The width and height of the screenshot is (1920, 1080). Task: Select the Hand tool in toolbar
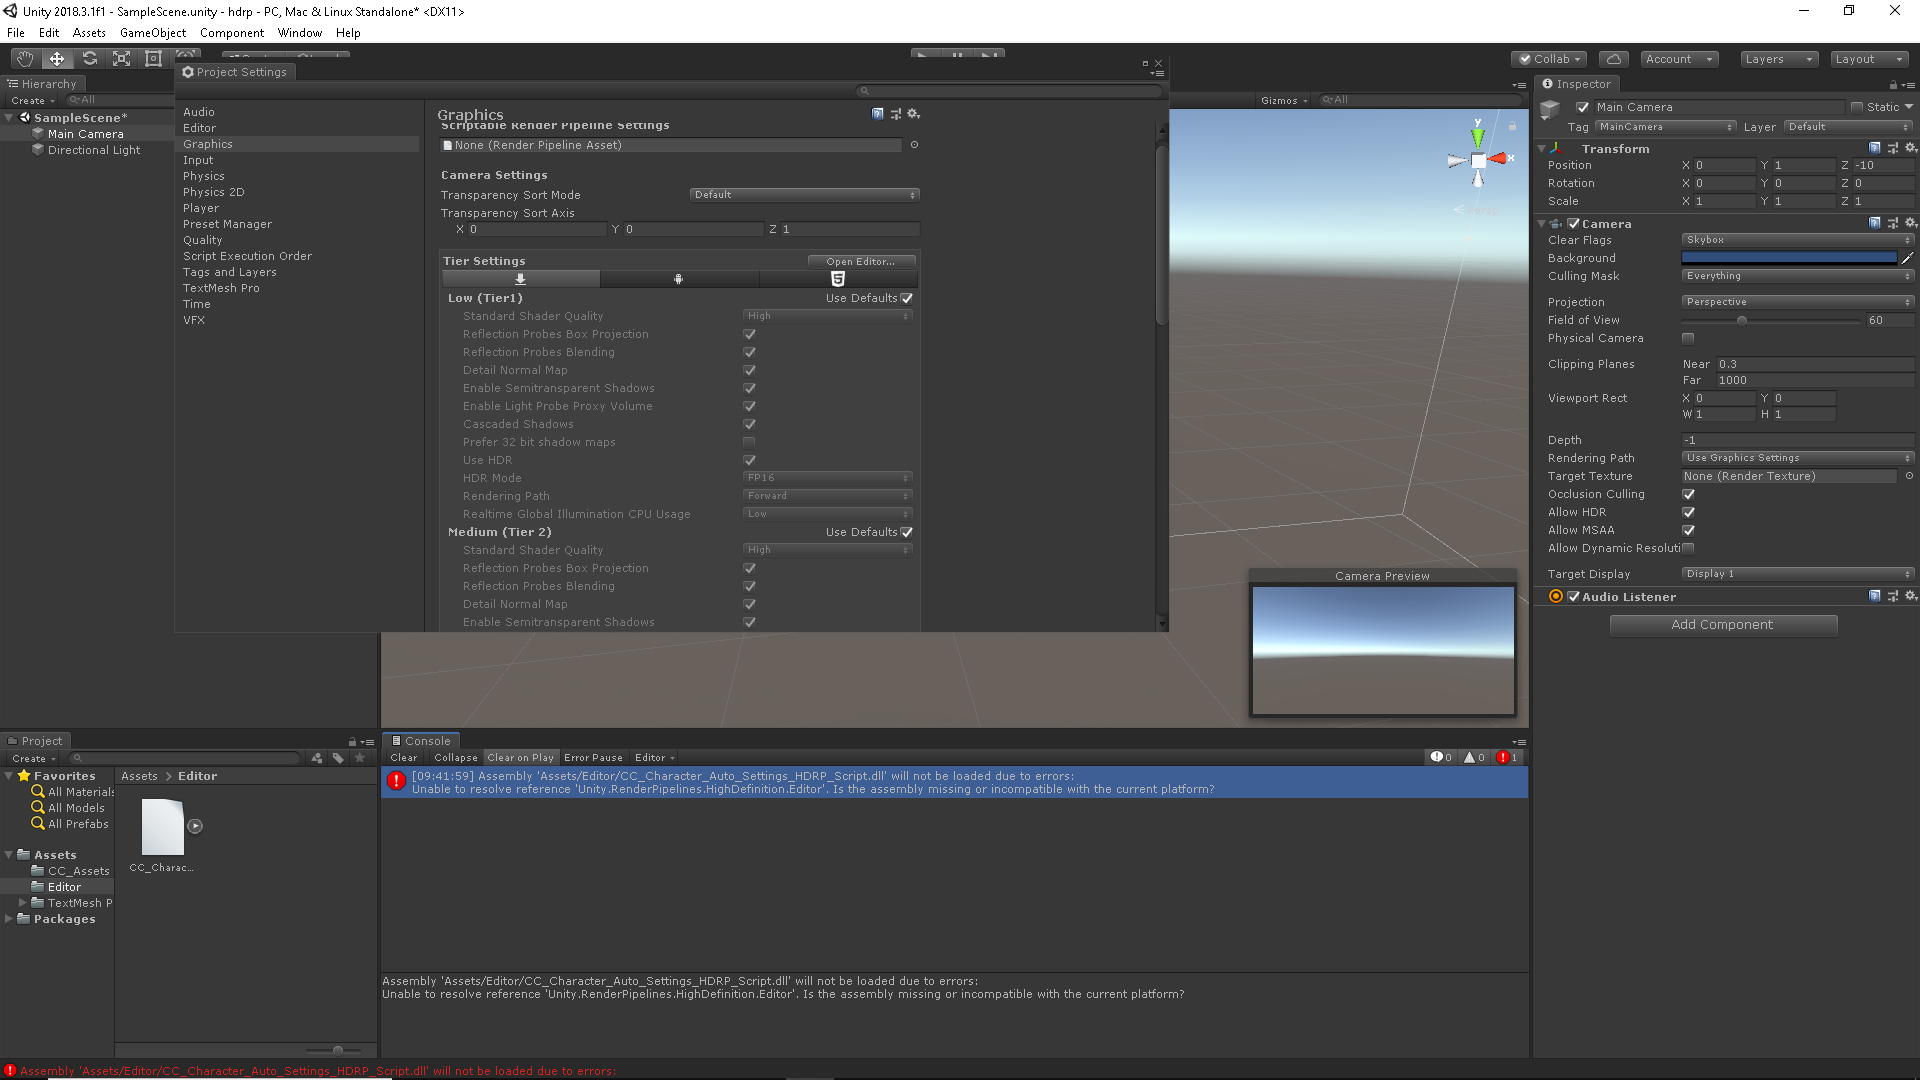pos(25,59)
